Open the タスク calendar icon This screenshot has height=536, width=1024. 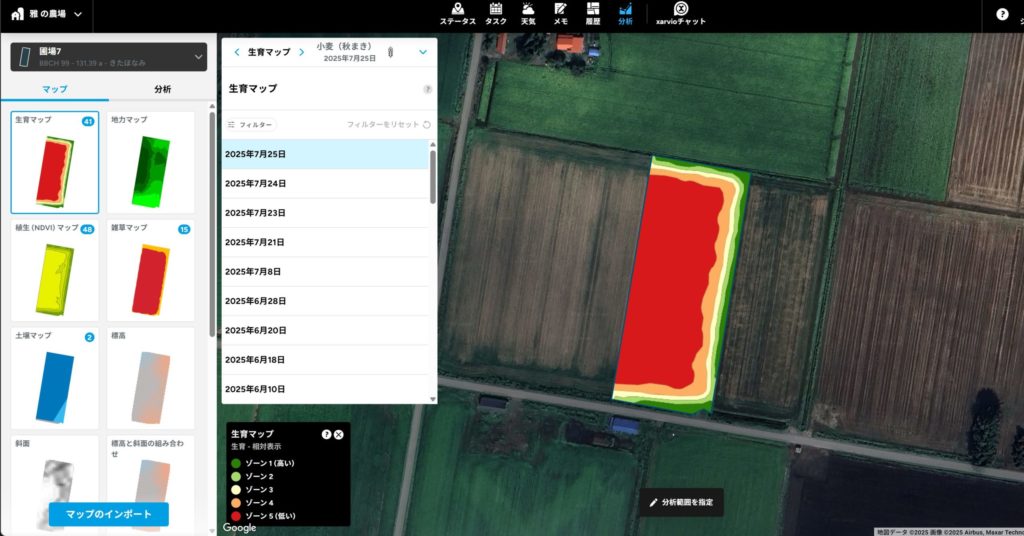tap(495, 14)
